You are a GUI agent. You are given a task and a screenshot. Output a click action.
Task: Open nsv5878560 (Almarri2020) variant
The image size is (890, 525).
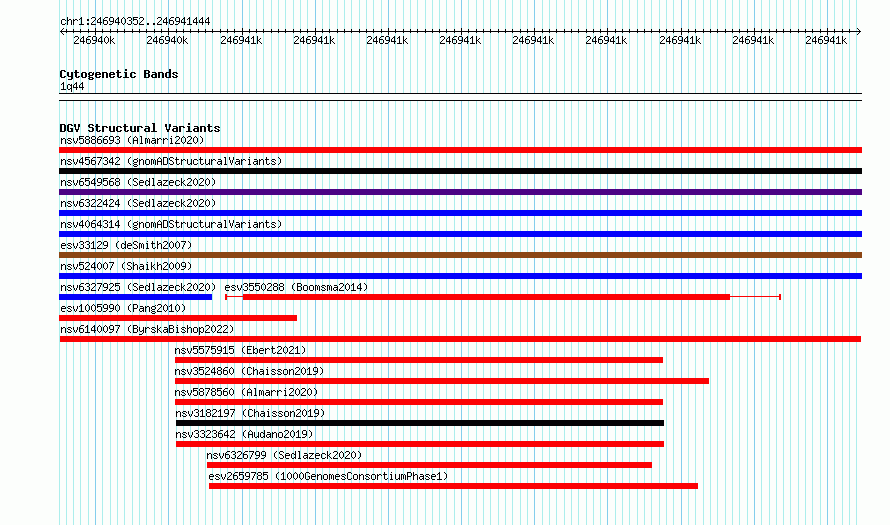pyautogui.click(x=246, y=392)
